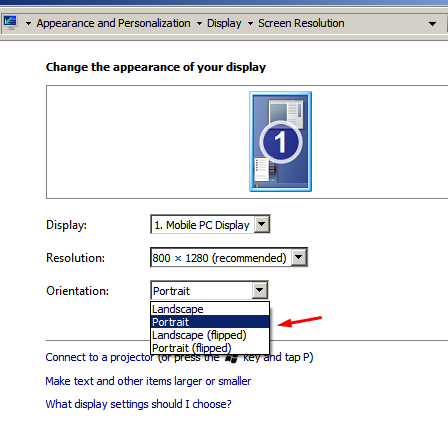This screenshot has width=448, height=438.
Task: Open the Display dropdown (1. Mobile PC Display)
Action: click(x=210, y=224)
